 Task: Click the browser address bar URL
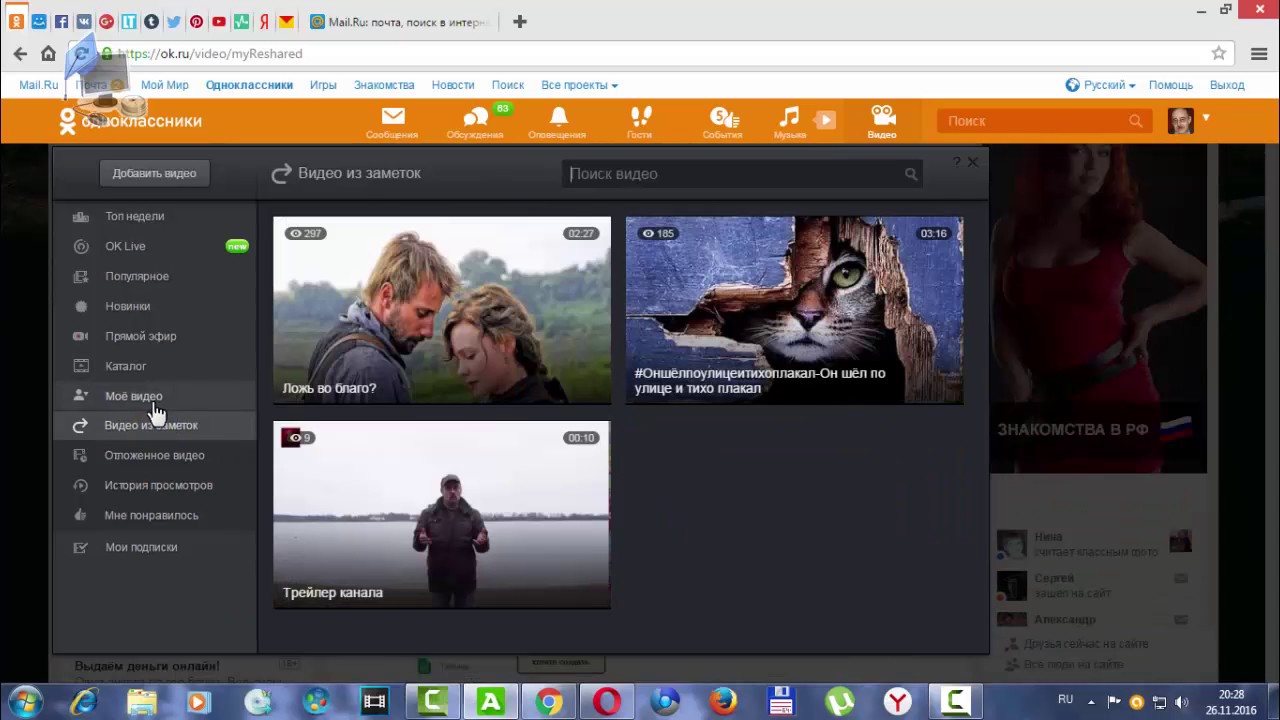[210, 54]
